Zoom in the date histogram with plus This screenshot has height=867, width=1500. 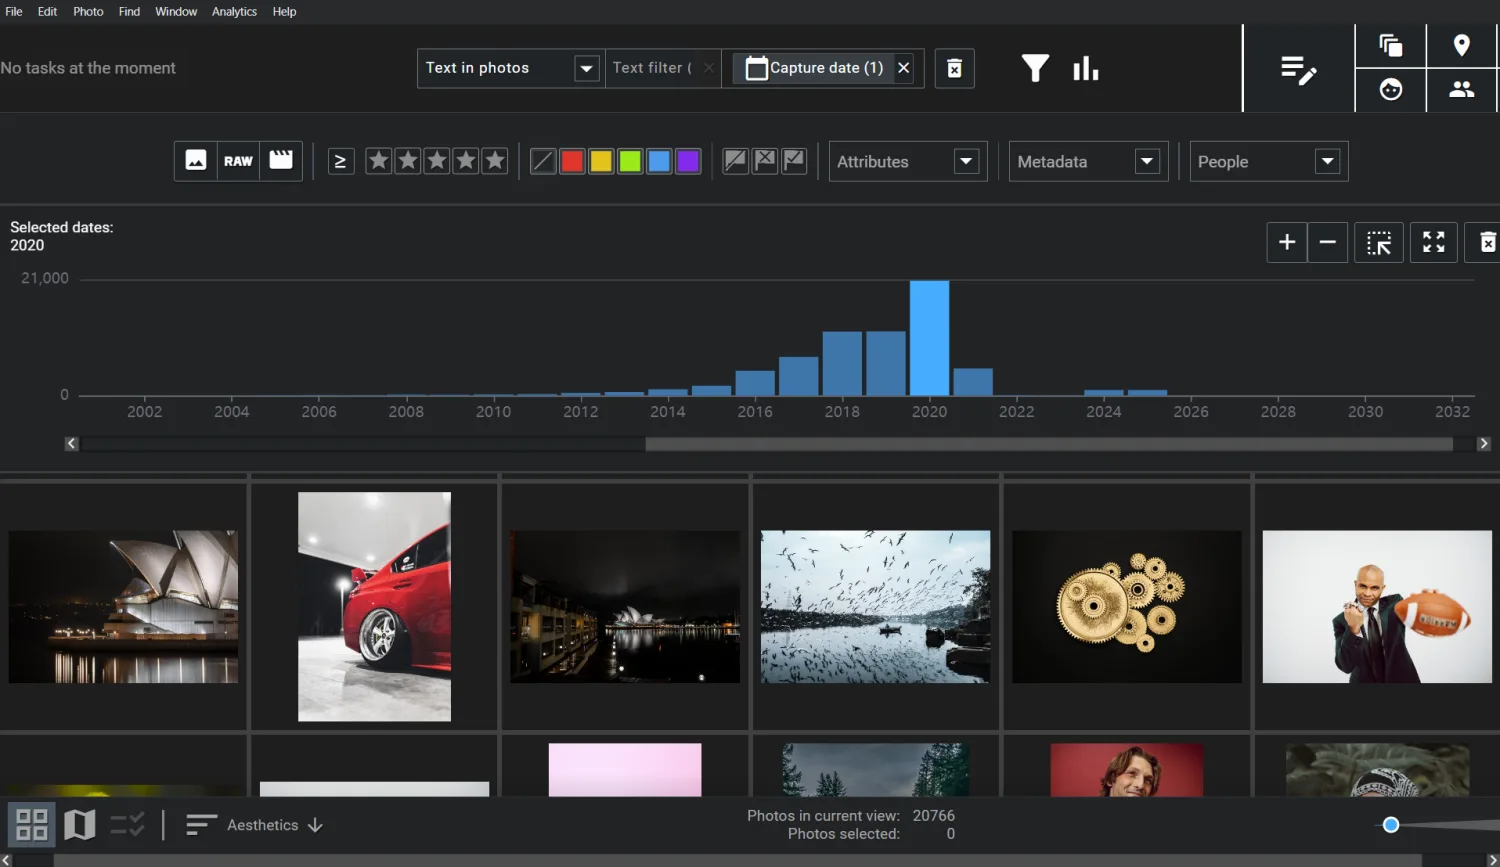click(x=1287, y=242)
